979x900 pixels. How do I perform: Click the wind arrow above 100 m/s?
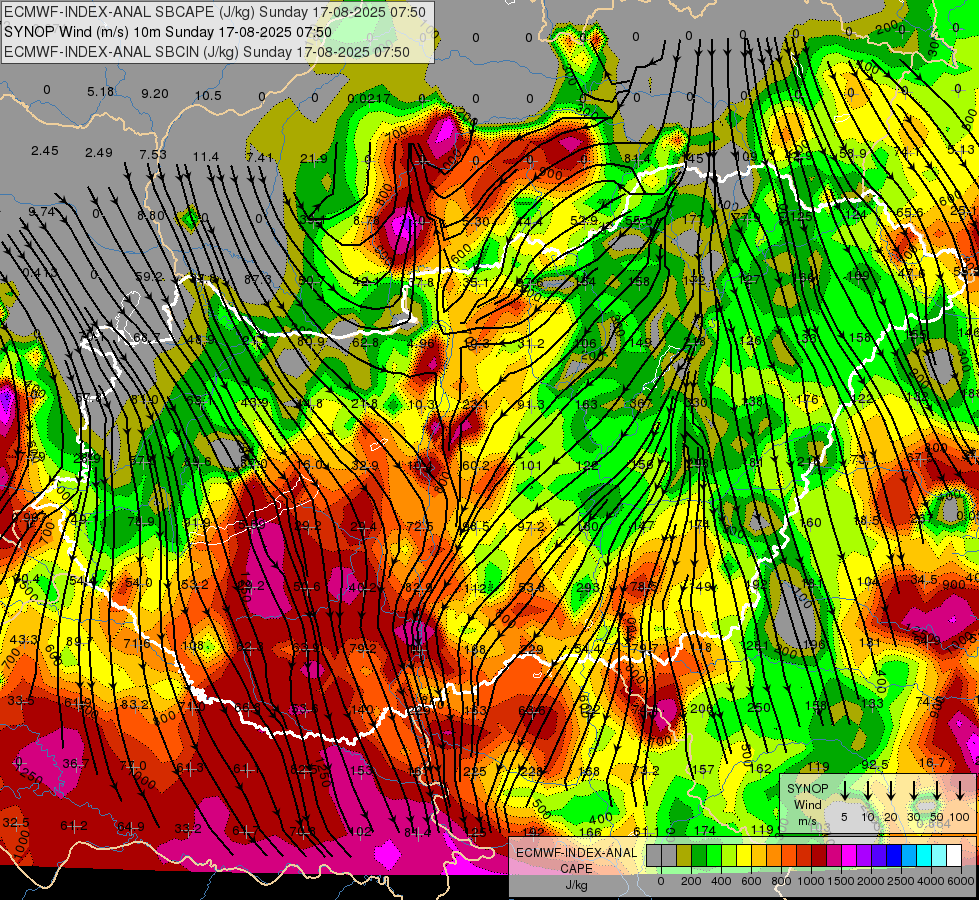tap(960, 790)
